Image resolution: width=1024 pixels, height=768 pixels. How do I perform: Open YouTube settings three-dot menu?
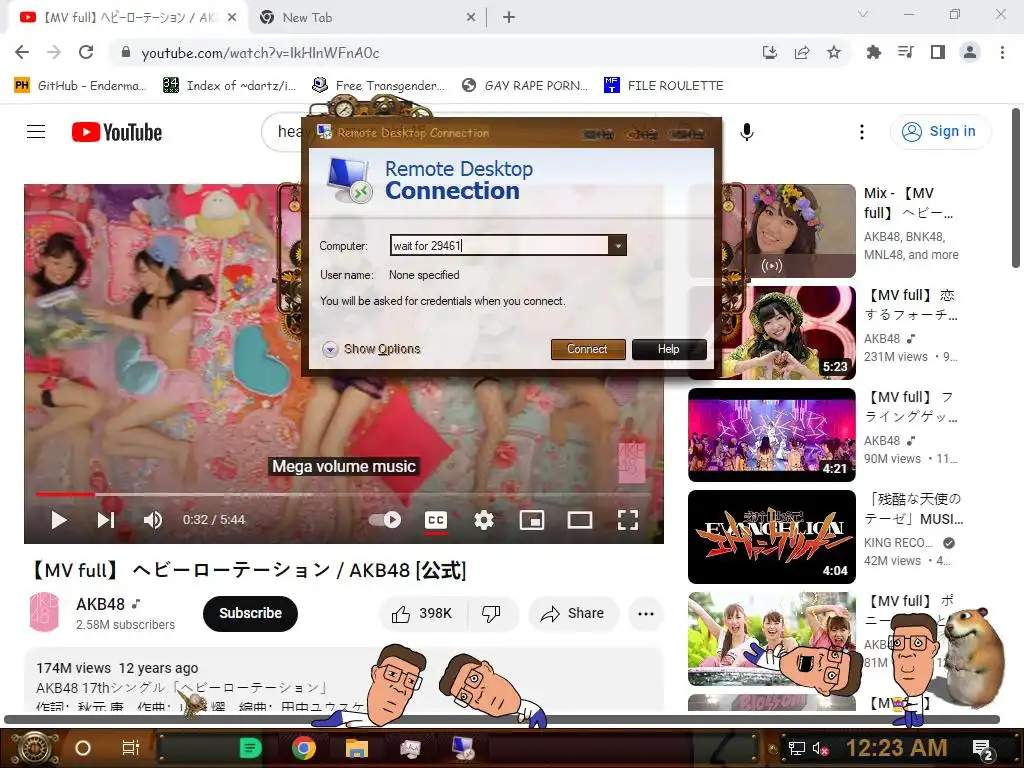[862, 132]
